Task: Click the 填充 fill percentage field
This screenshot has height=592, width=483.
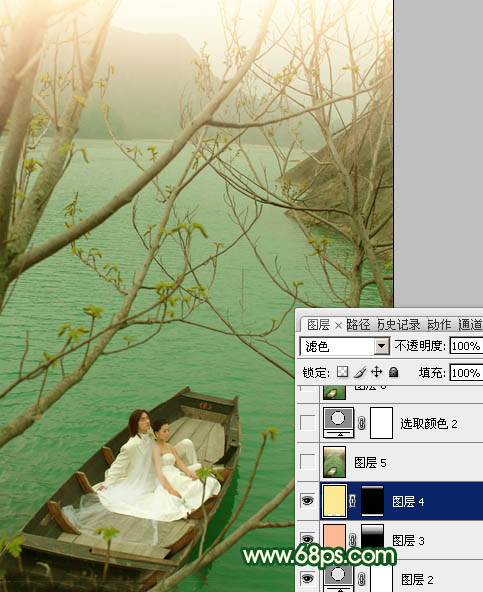Action: click(466, 373)
